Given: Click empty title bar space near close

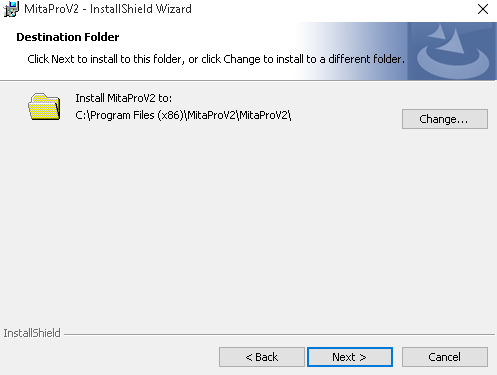Looking at the screenshot, I should pos(333,9).
